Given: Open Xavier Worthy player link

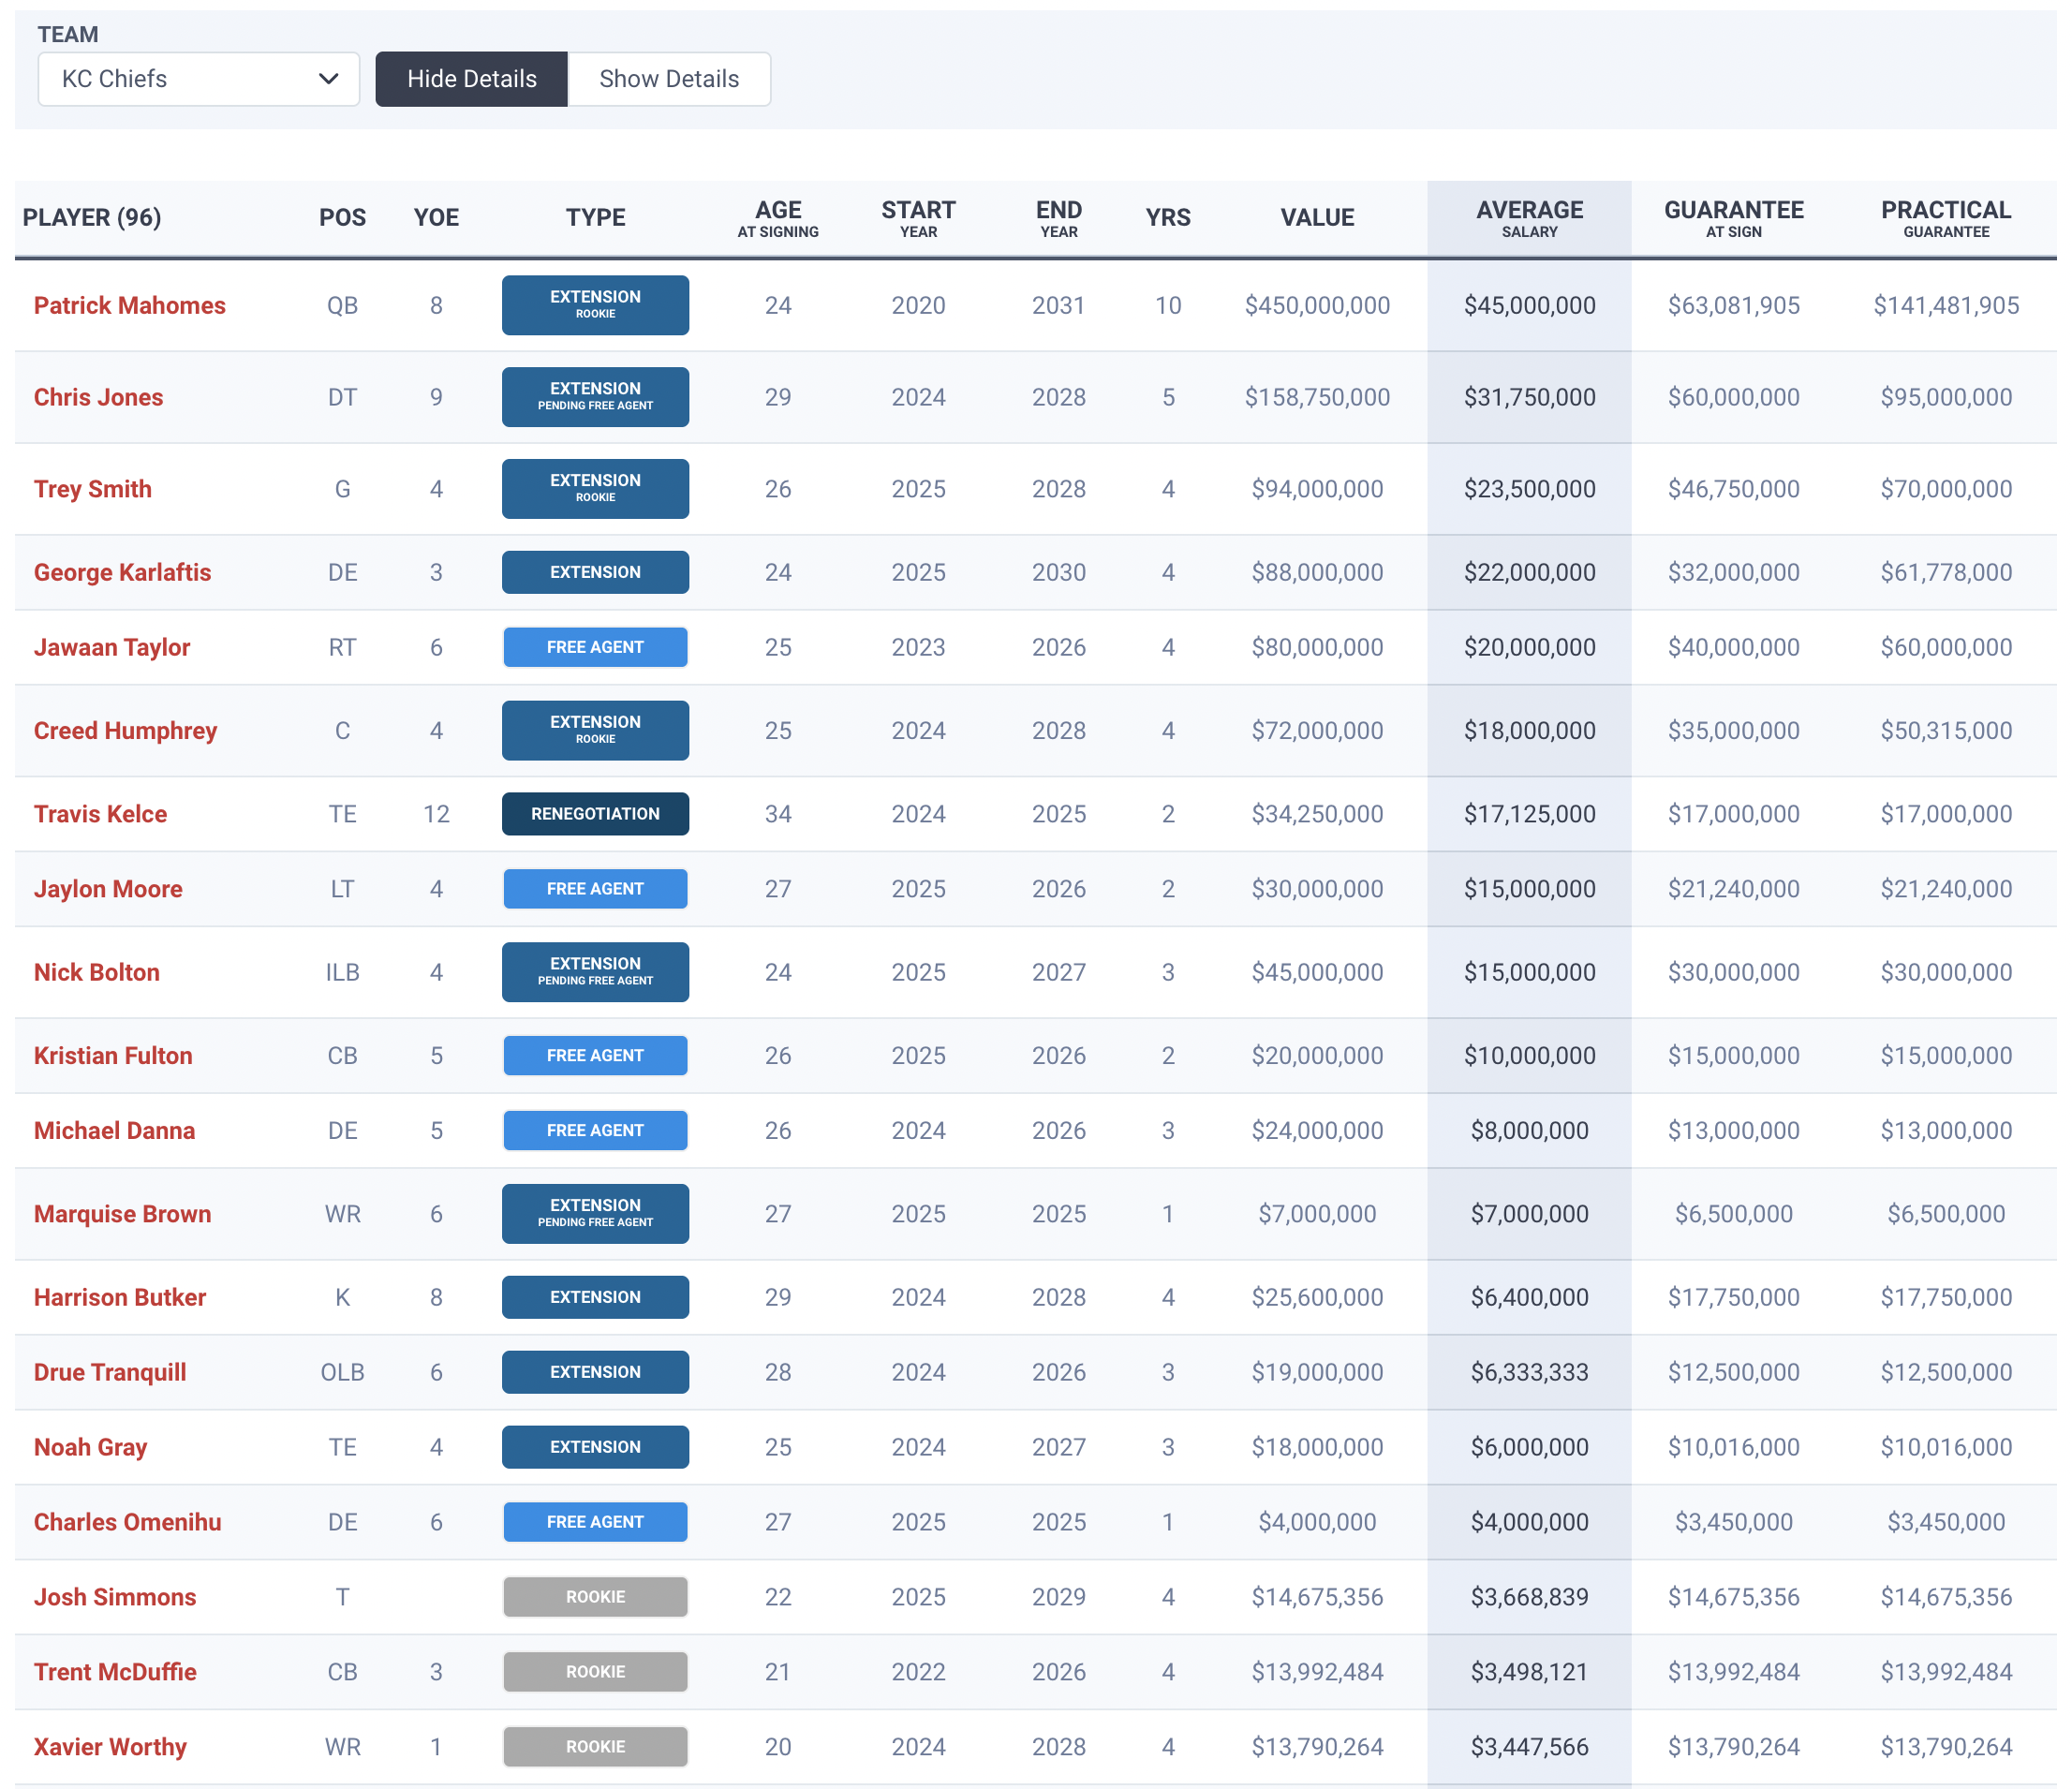Looking at the screenshot, I should click(110, 1747).
